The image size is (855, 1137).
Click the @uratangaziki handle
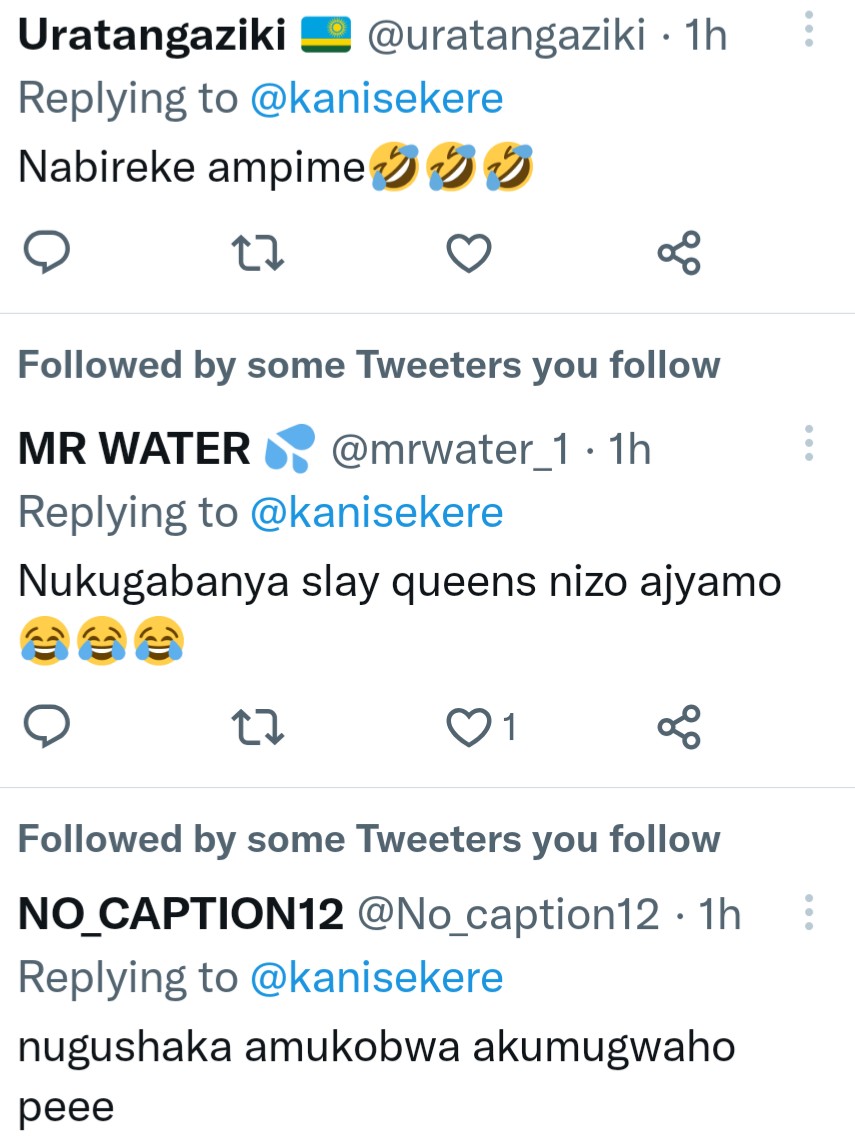507,36
